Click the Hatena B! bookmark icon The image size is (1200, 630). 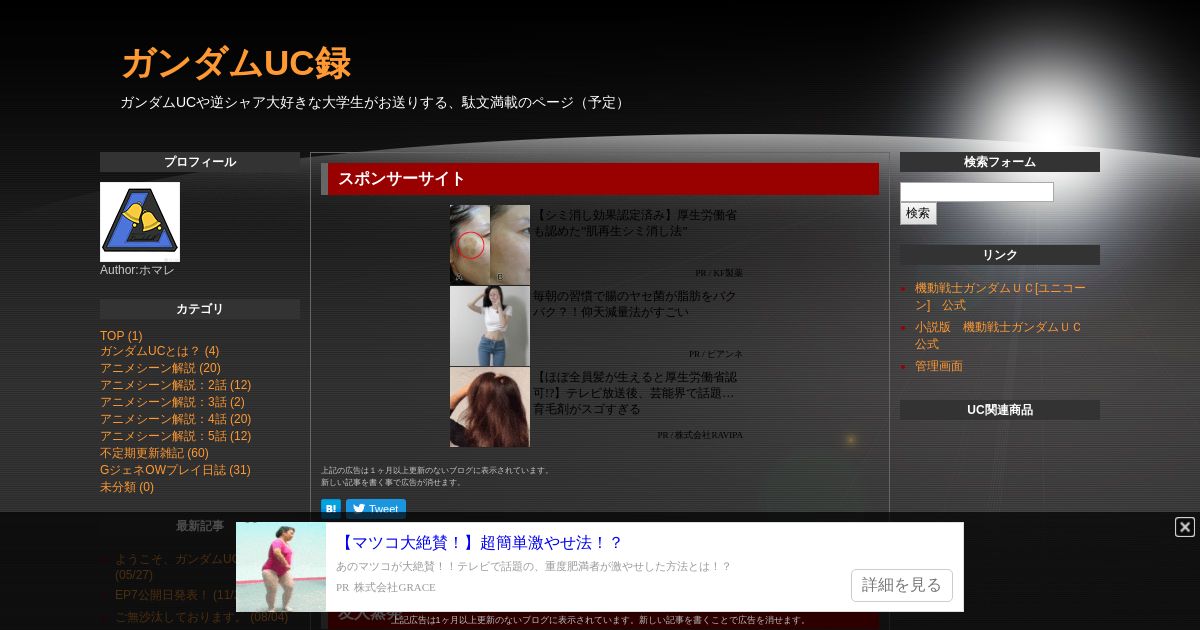(x=331, y=508)
